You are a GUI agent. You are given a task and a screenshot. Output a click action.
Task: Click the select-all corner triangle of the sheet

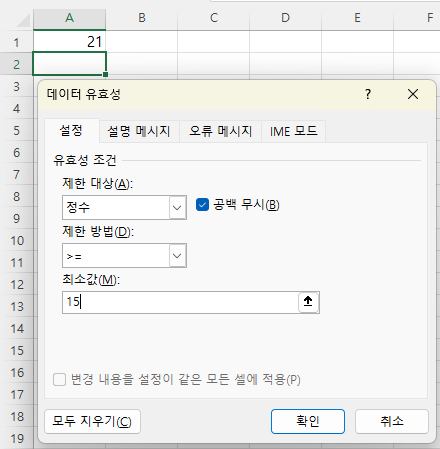(x=23, y=21)
